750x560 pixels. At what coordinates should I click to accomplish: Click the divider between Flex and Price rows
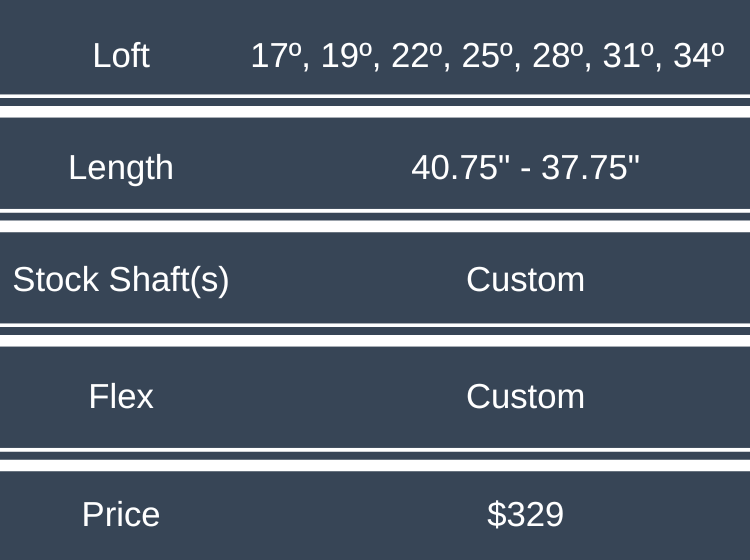(x=375, y=460)
